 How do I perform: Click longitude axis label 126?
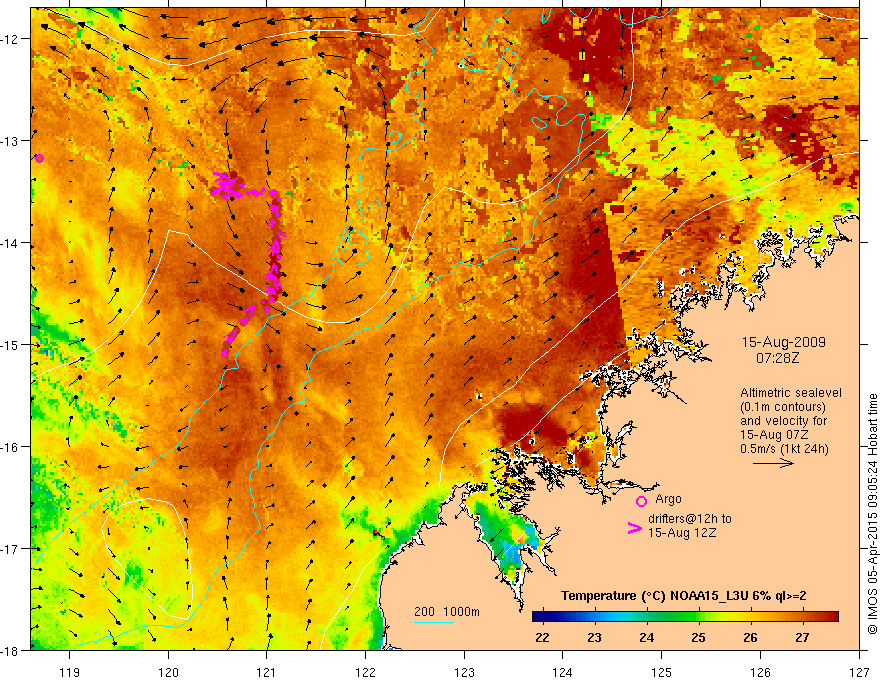click(760, 672)
